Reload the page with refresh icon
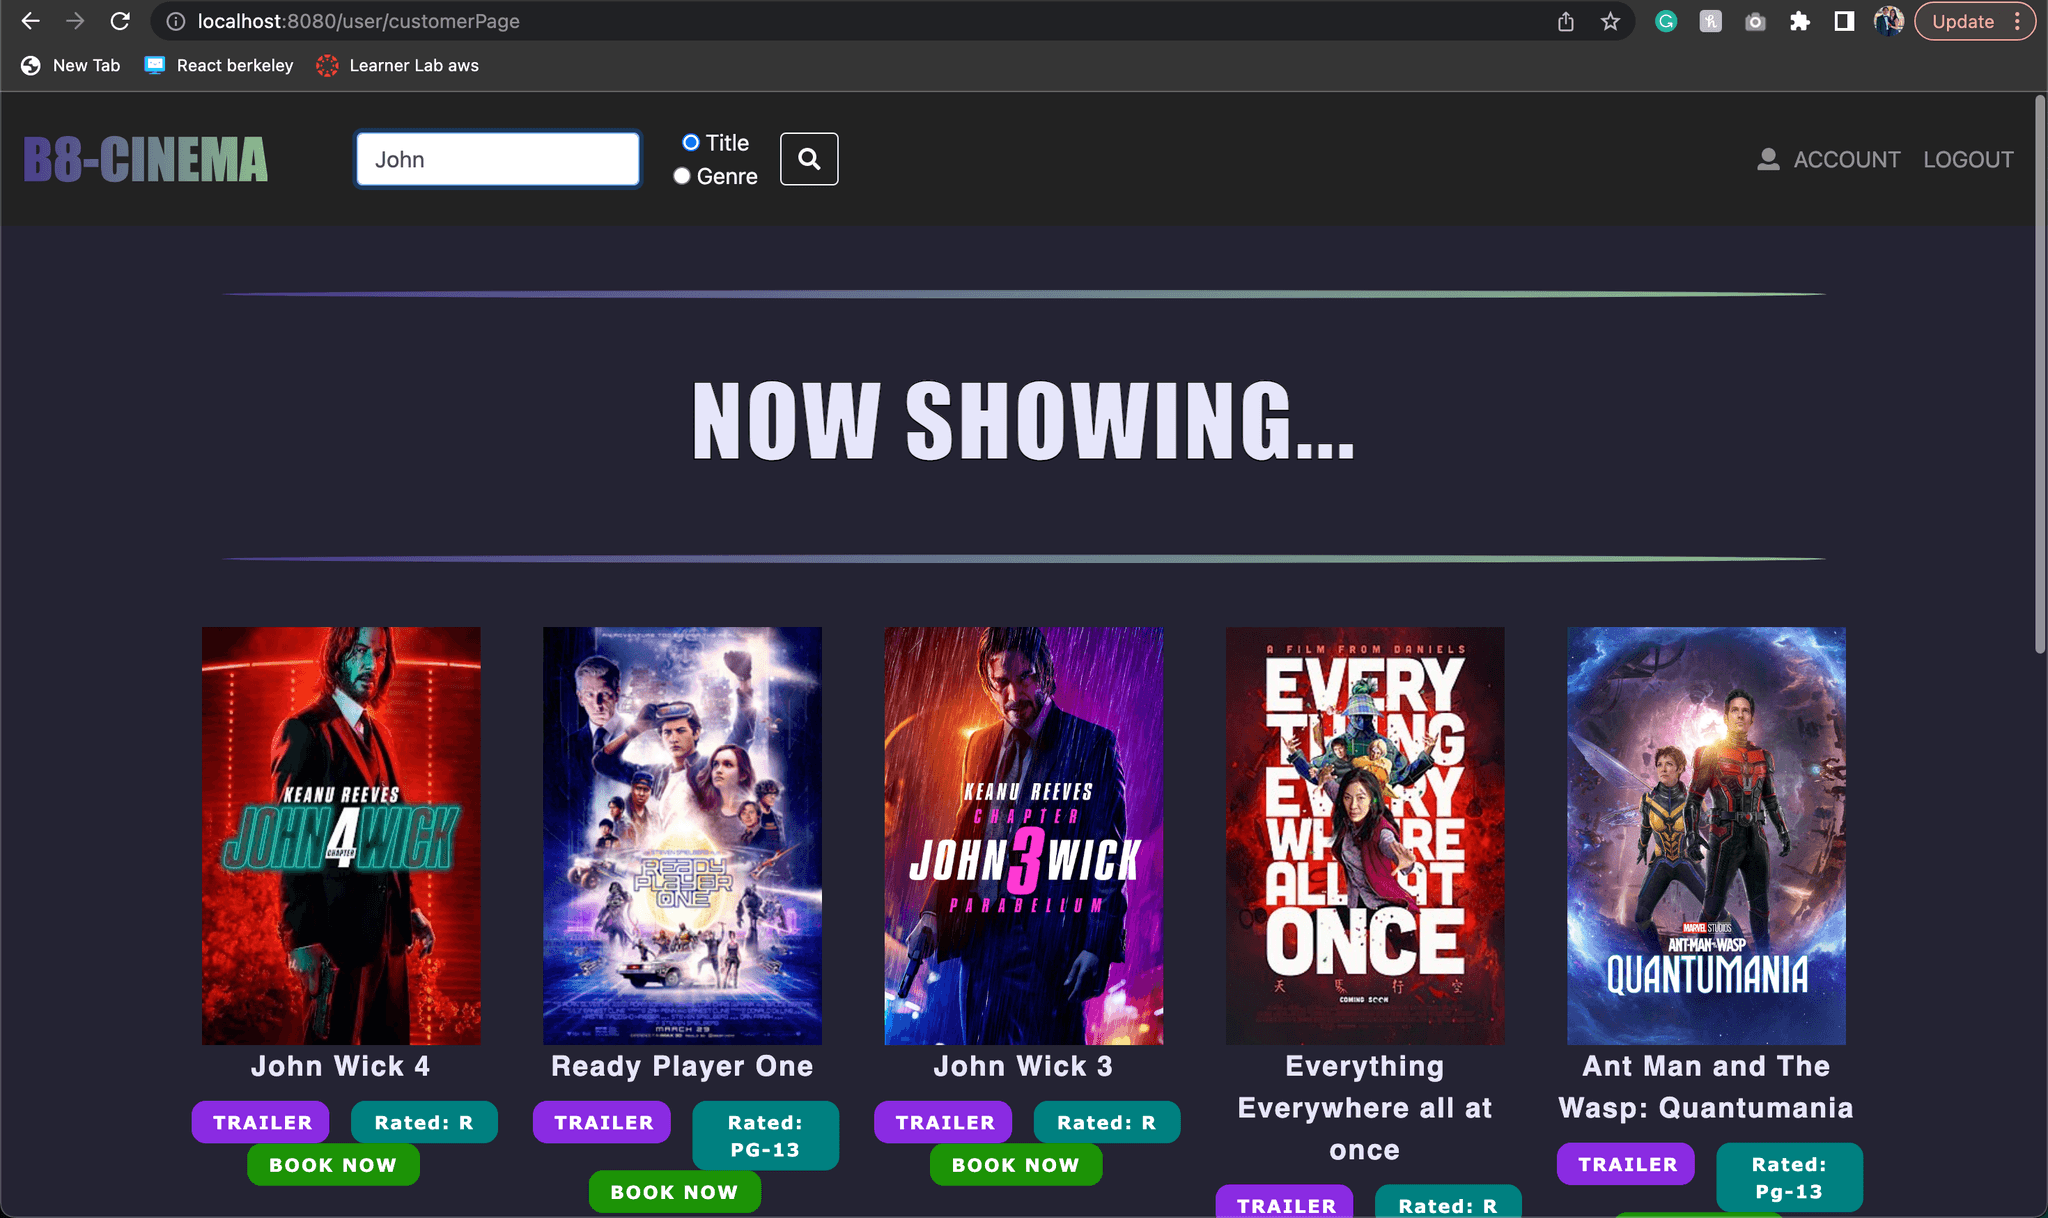The height and width of the screenshot is (1218, 2048). [x=120, y=21]
